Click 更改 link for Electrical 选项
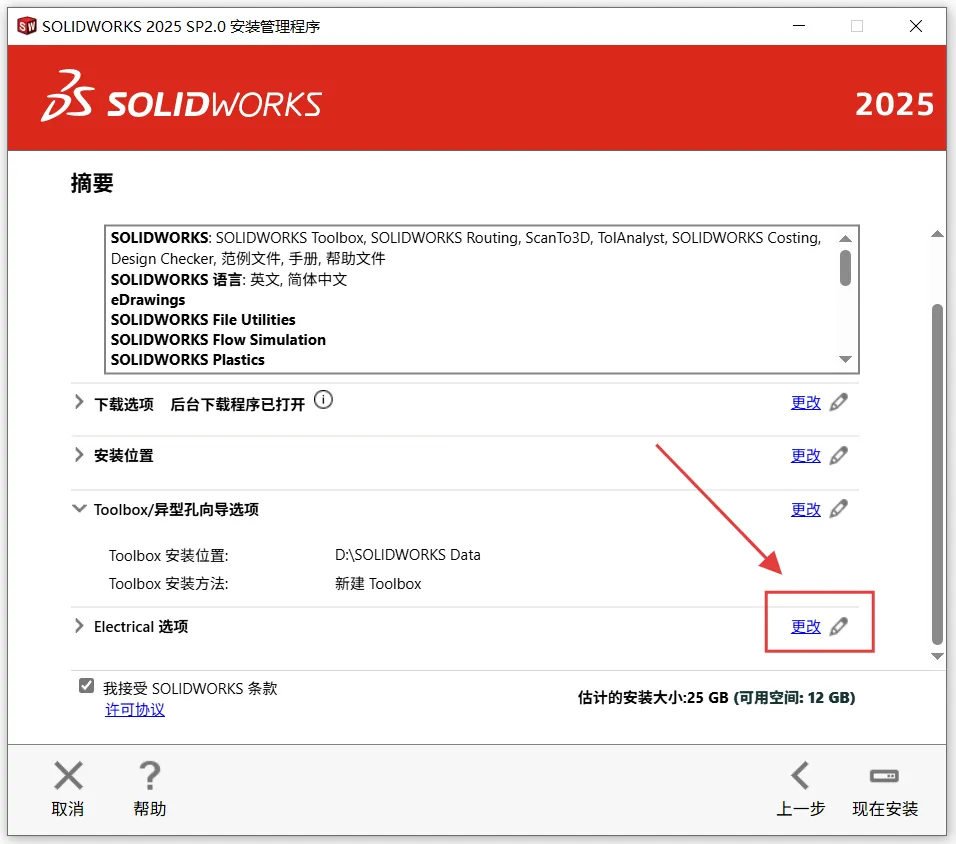 pyautogui.click(x=805, y=627)
